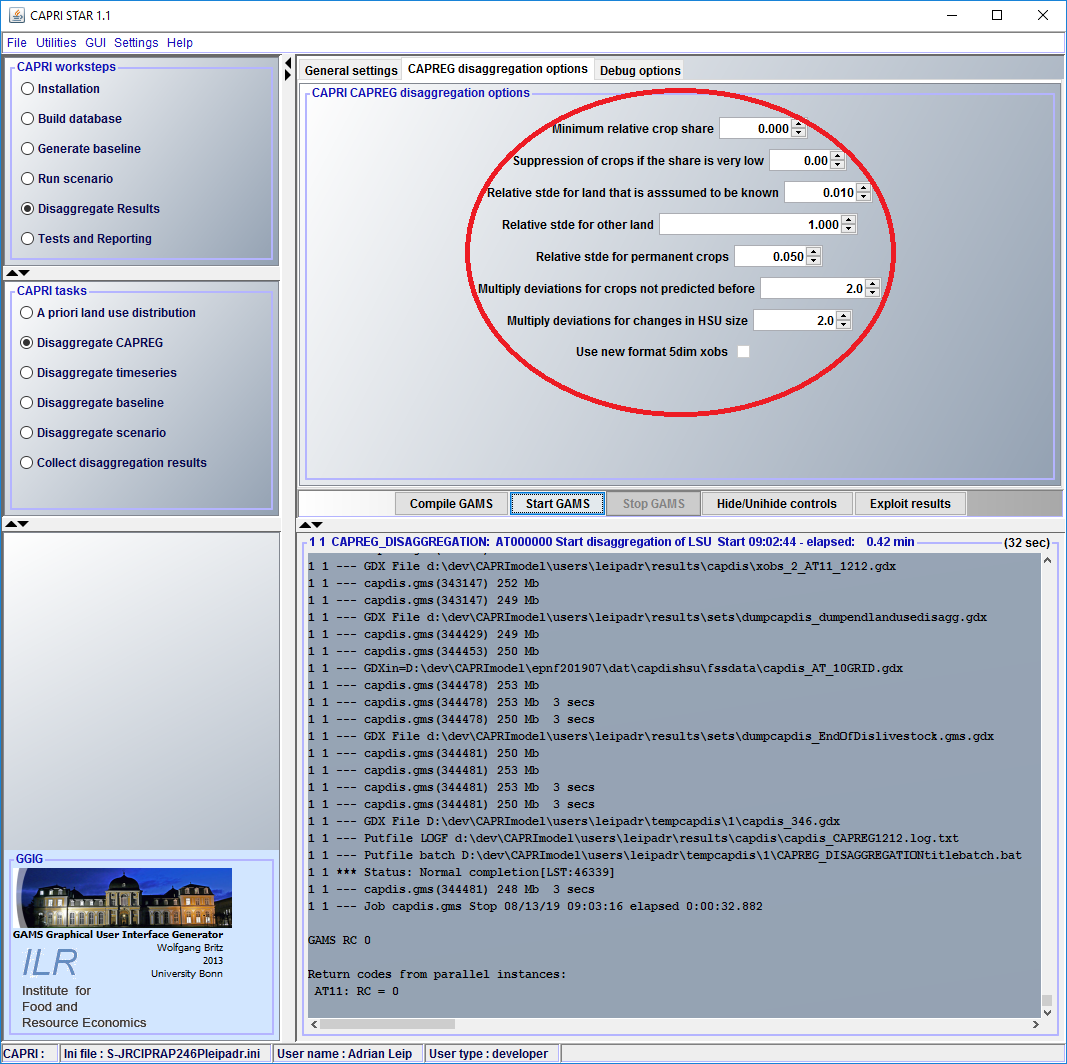
Task: Switch to the General settings tab
Action: click(x=351, y=70)
